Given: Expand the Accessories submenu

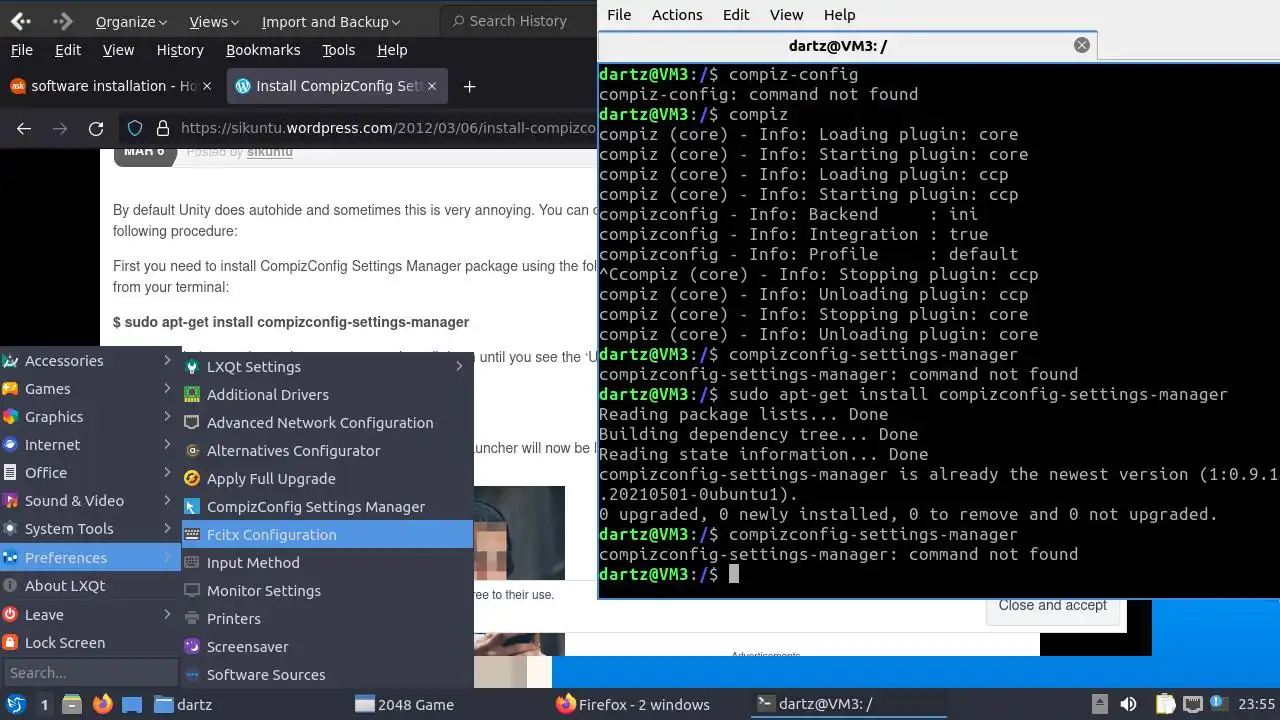Looking at the screenshot, I should pyautogui.click(x=90, y=361).
